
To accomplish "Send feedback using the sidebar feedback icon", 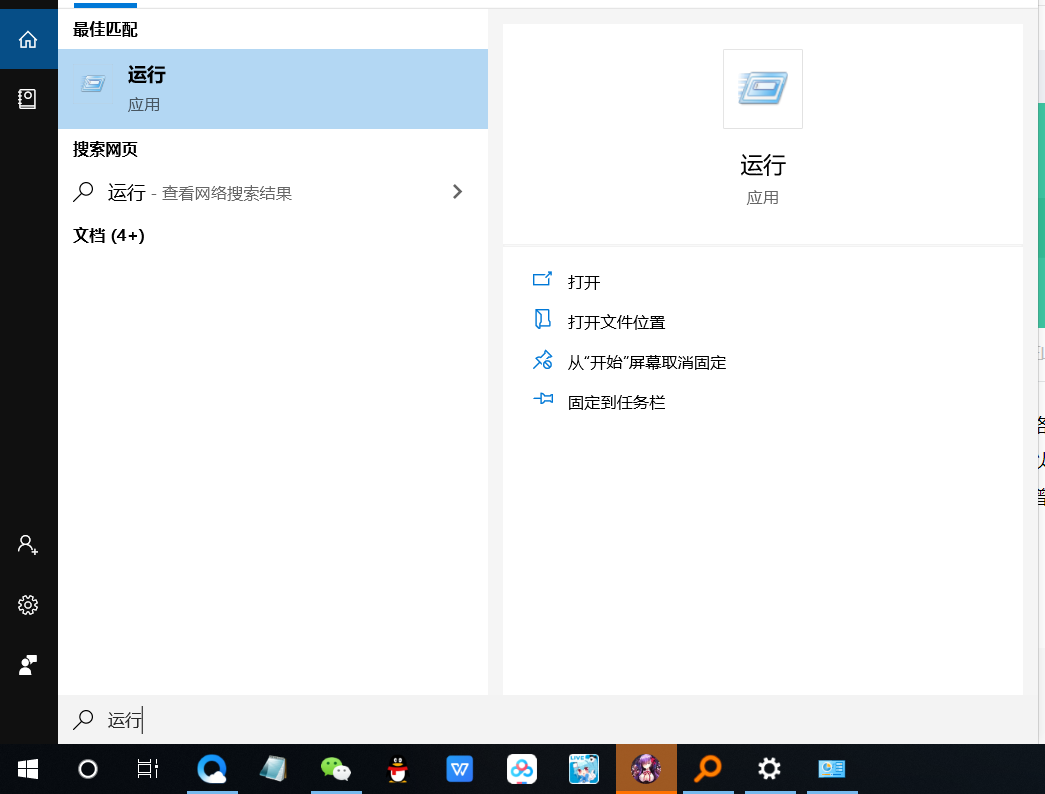I will coord(28,664).
